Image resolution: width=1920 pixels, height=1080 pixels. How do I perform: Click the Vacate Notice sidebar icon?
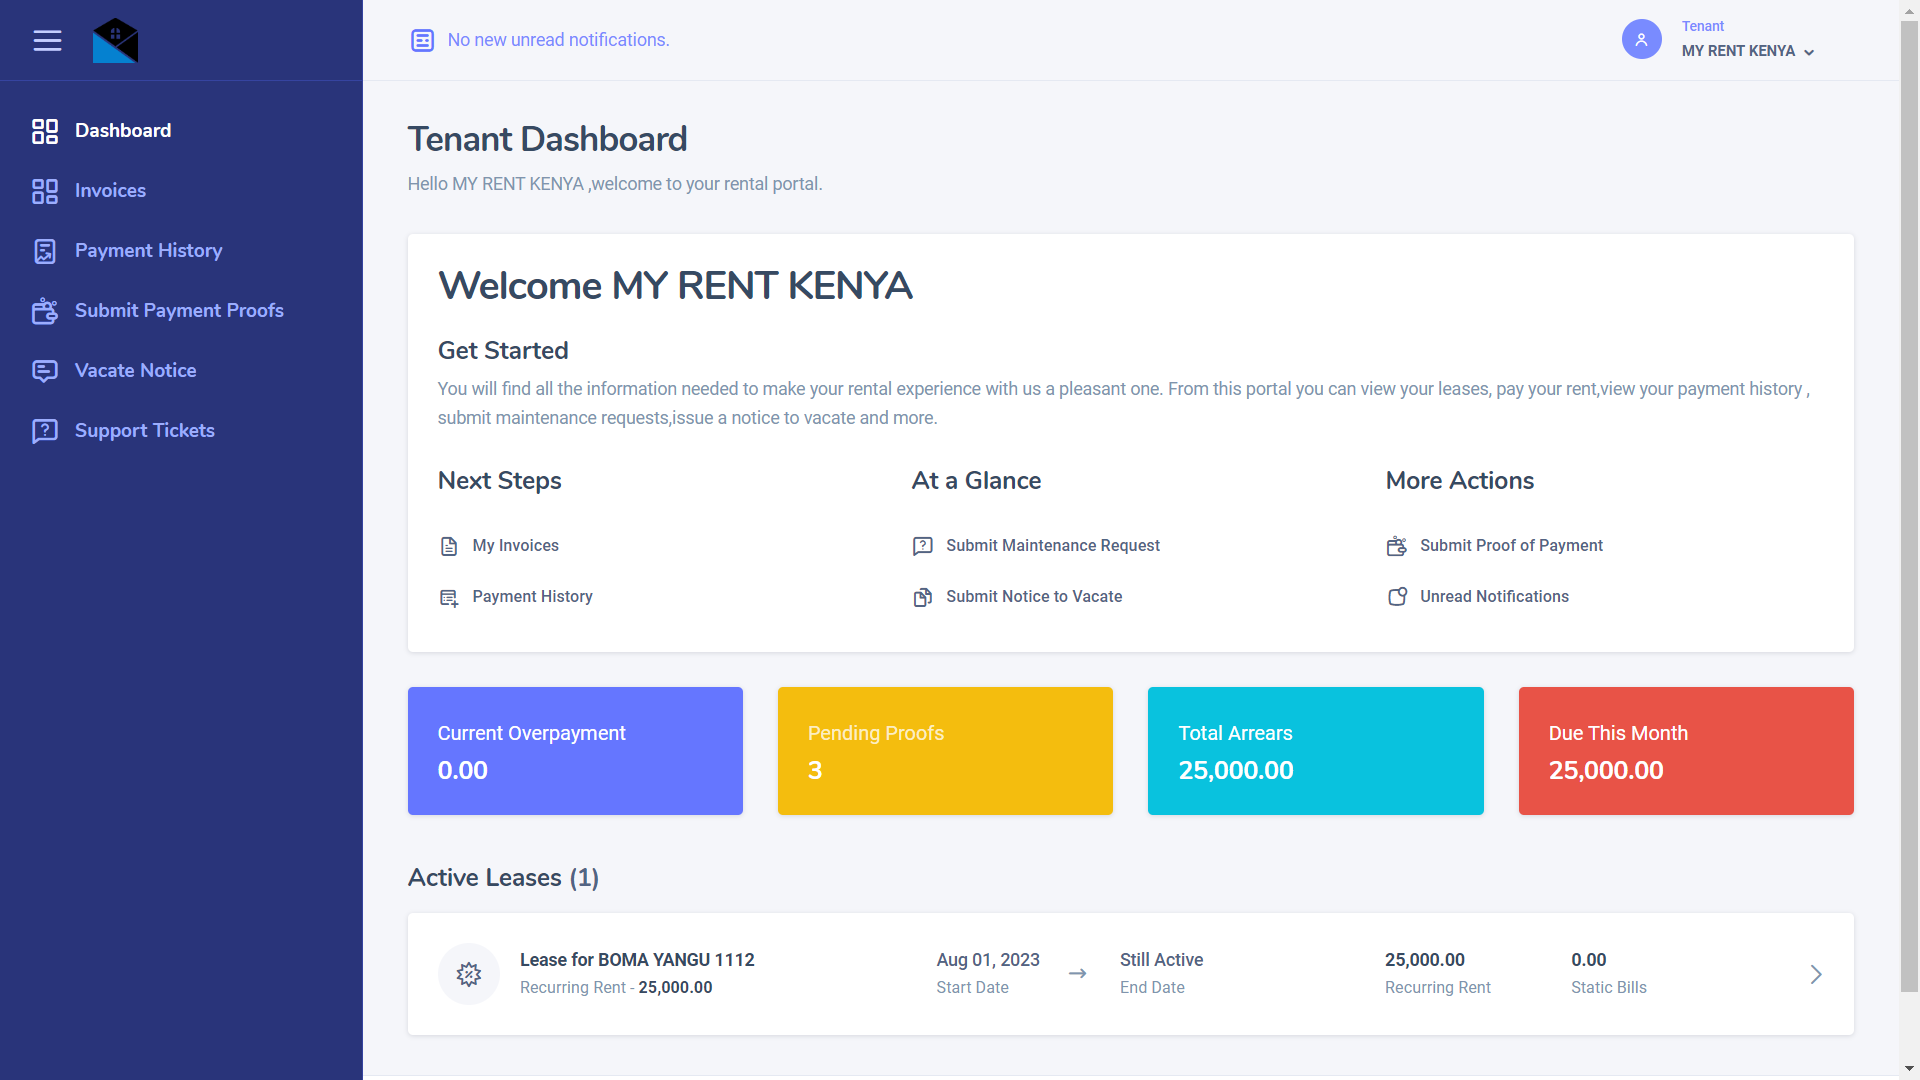click(45, 371)
